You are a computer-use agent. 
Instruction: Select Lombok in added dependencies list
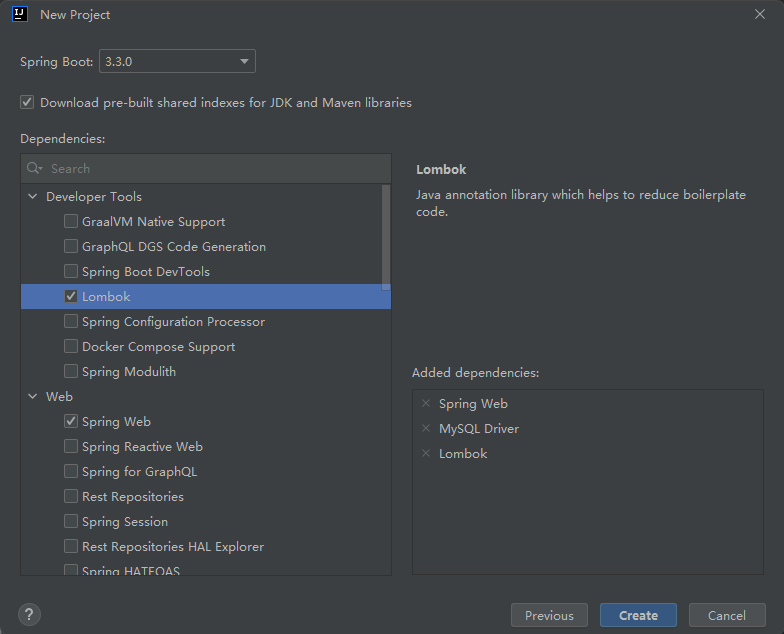pyautogui.click(x=463, y=454)
